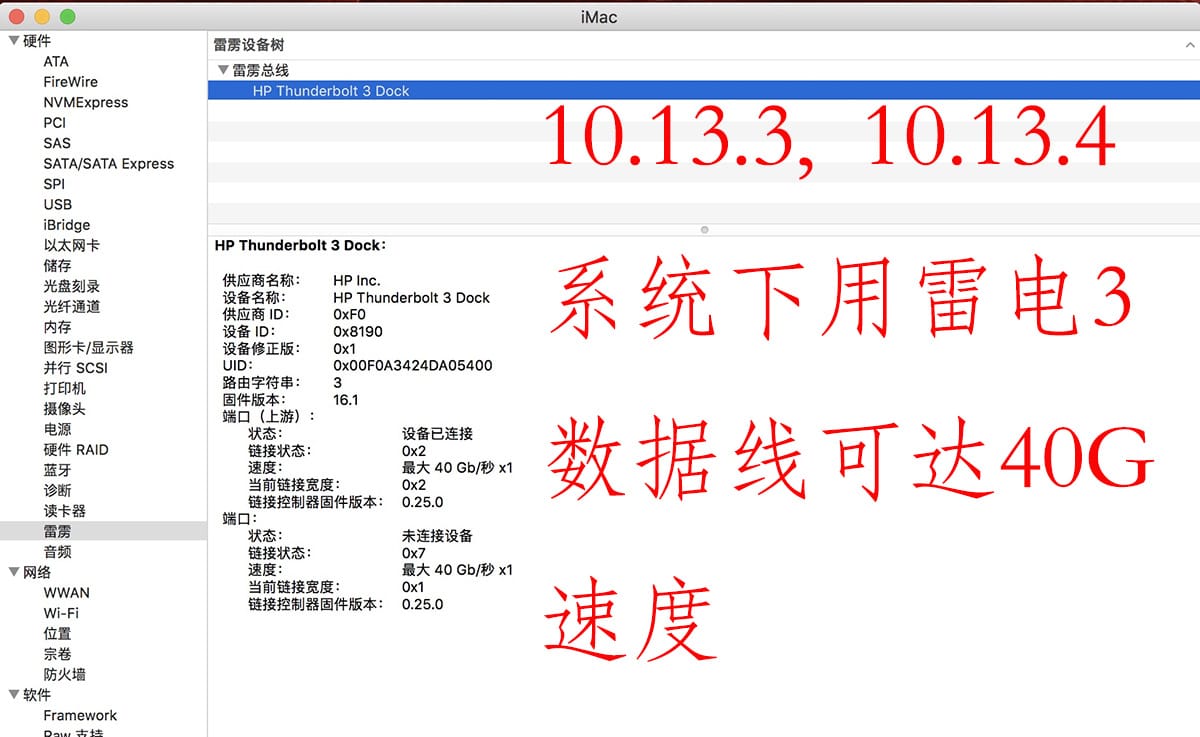Collapse the 网络 section in sidebar
This screenshot has height=737, width=1200.
pos(13,573)
